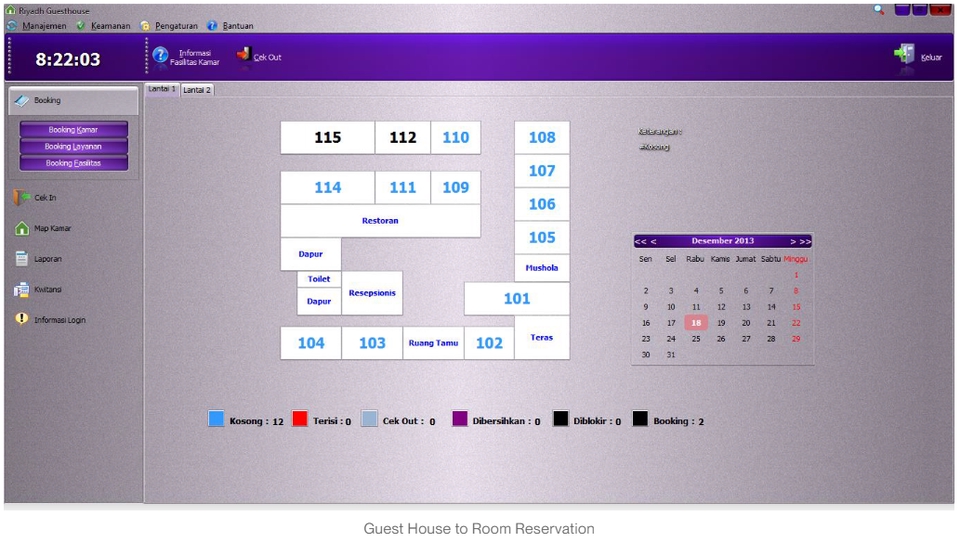Image resolution: width=960 pixels, height=542 pixels.
Task: Click the light blue Cek Out legend swatch
Action: [x=369, y=419]
